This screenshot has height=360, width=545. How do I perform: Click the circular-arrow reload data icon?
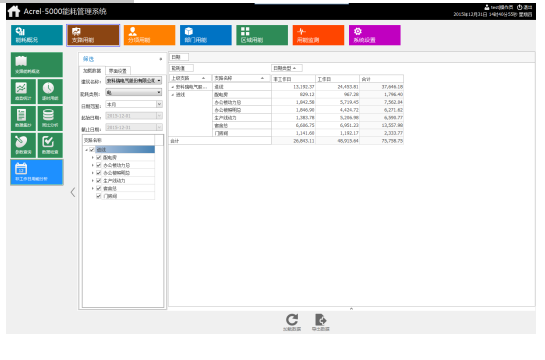(292, 320)
